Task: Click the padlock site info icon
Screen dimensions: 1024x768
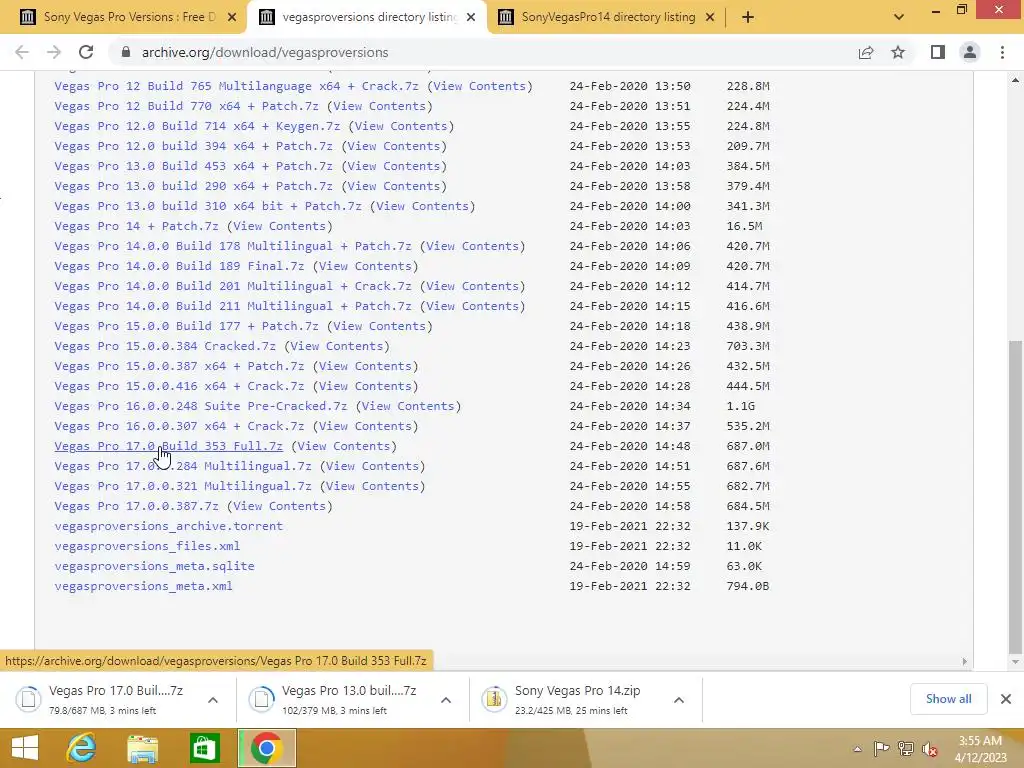Action: pyautogui.click(x=126, y=52)
